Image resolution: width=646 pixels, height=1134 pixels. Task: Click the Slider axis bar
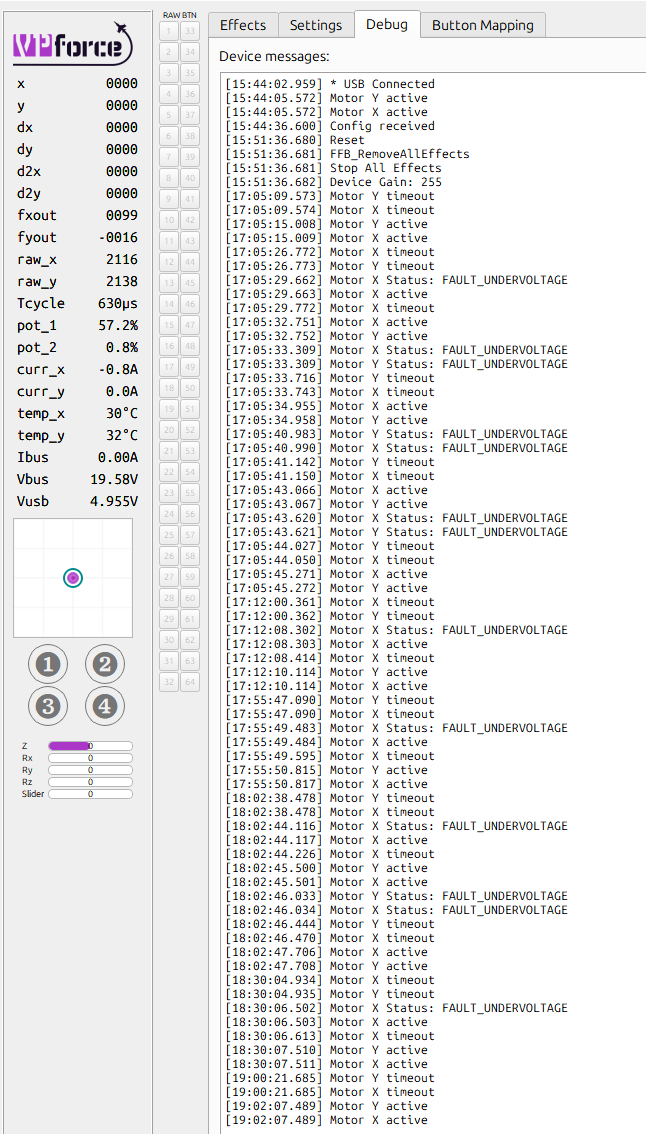pos(90,794)
